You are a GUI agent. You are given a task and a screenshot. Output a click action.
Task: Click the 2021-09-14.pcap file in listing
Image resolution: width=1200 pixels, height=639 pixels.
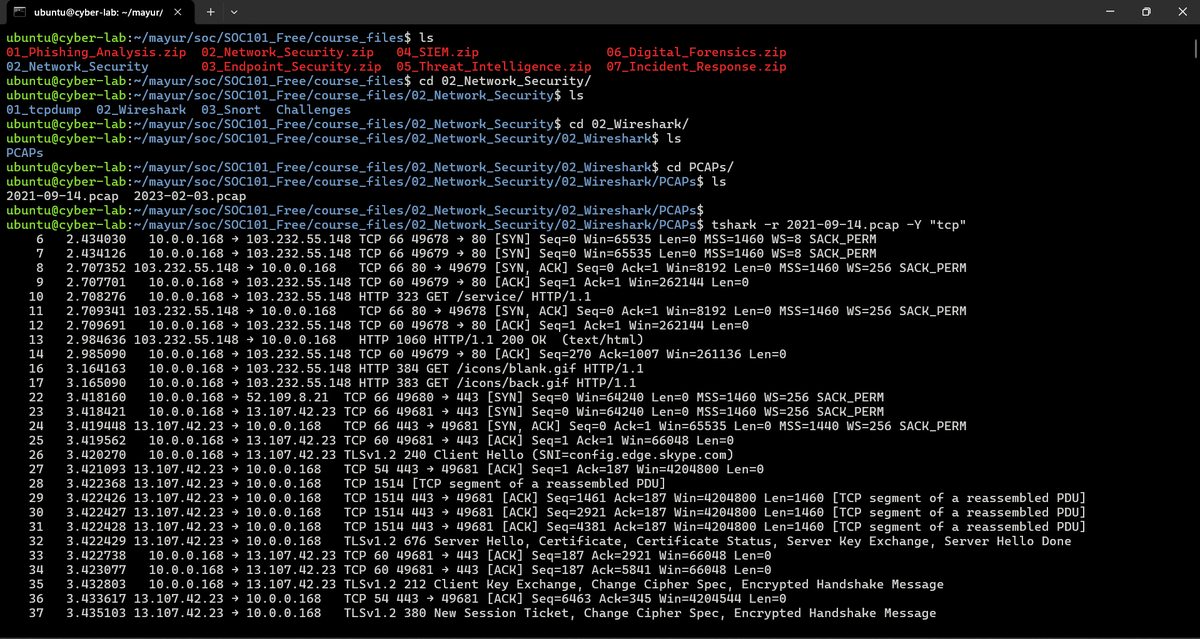[x=62, y=196]
